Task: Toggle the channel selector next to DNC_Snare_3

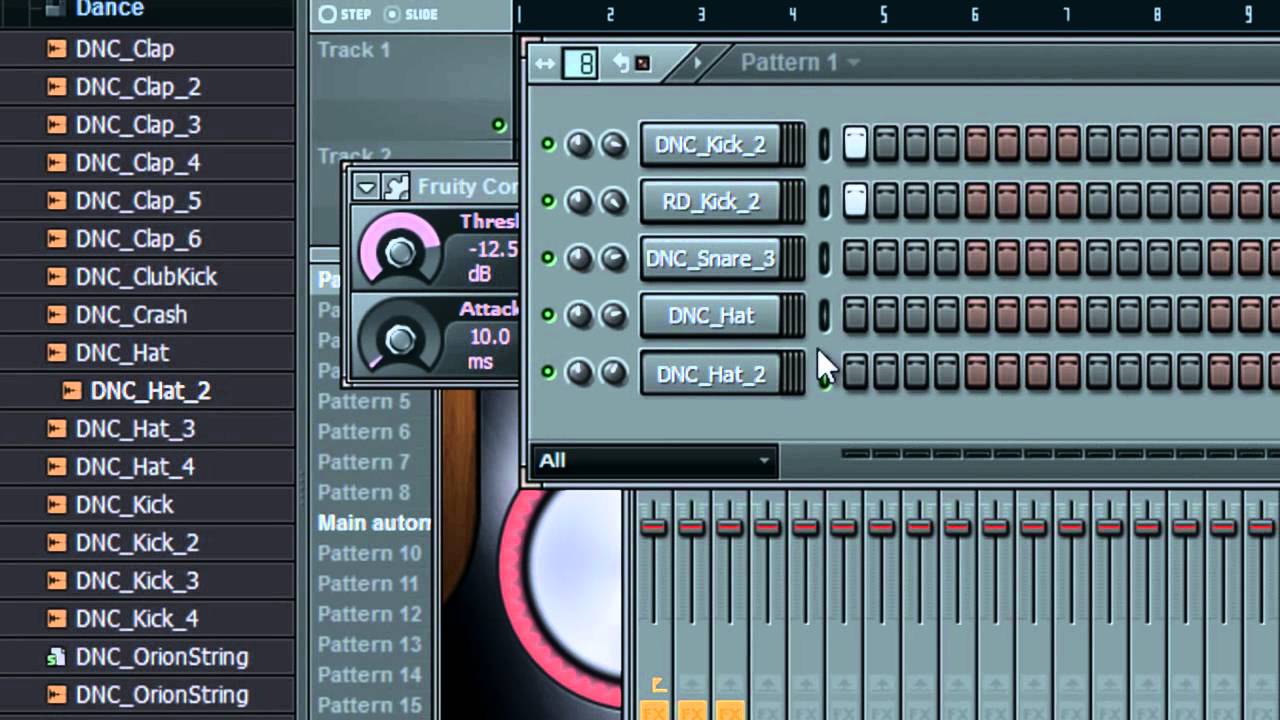Action: pos(824,259)
